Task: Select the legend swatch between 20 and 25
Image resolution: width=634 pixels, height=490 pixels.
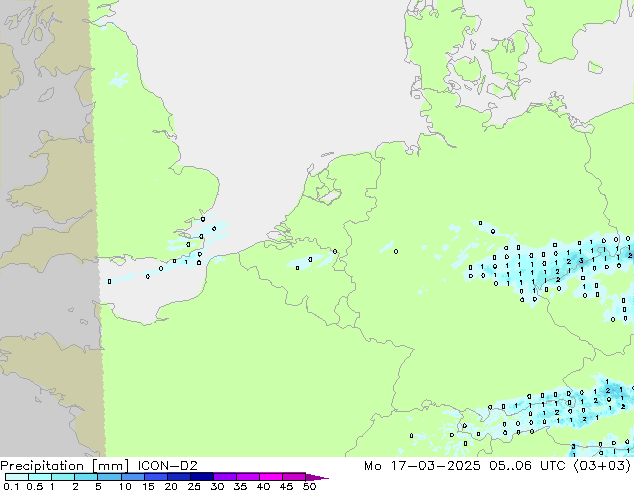Action: 178,477
